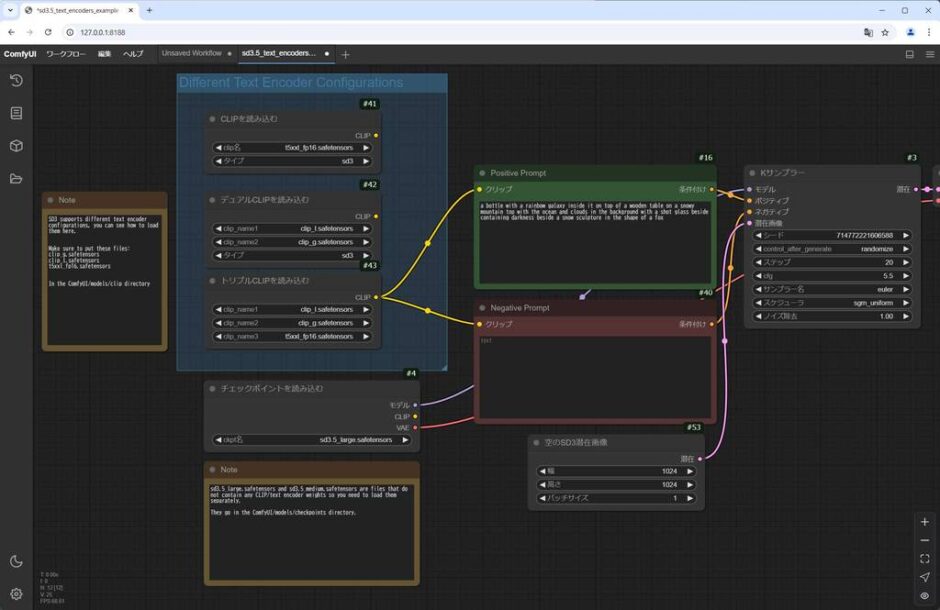The image size is (940, 610).
Task: Click Negative Prompt text area
Action: (x=595, y=377)
